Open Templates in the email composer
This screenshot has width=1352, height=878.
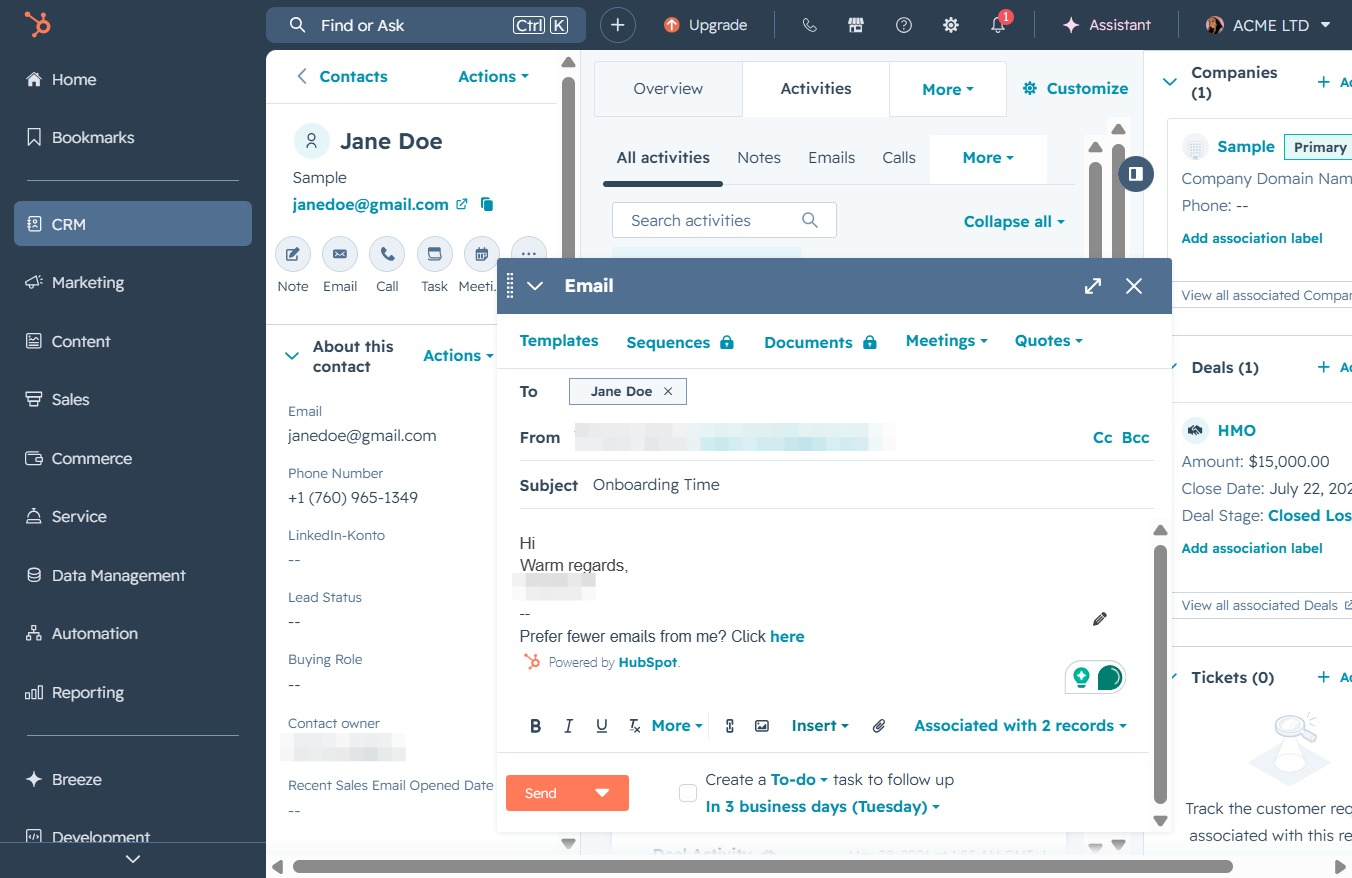559,341
